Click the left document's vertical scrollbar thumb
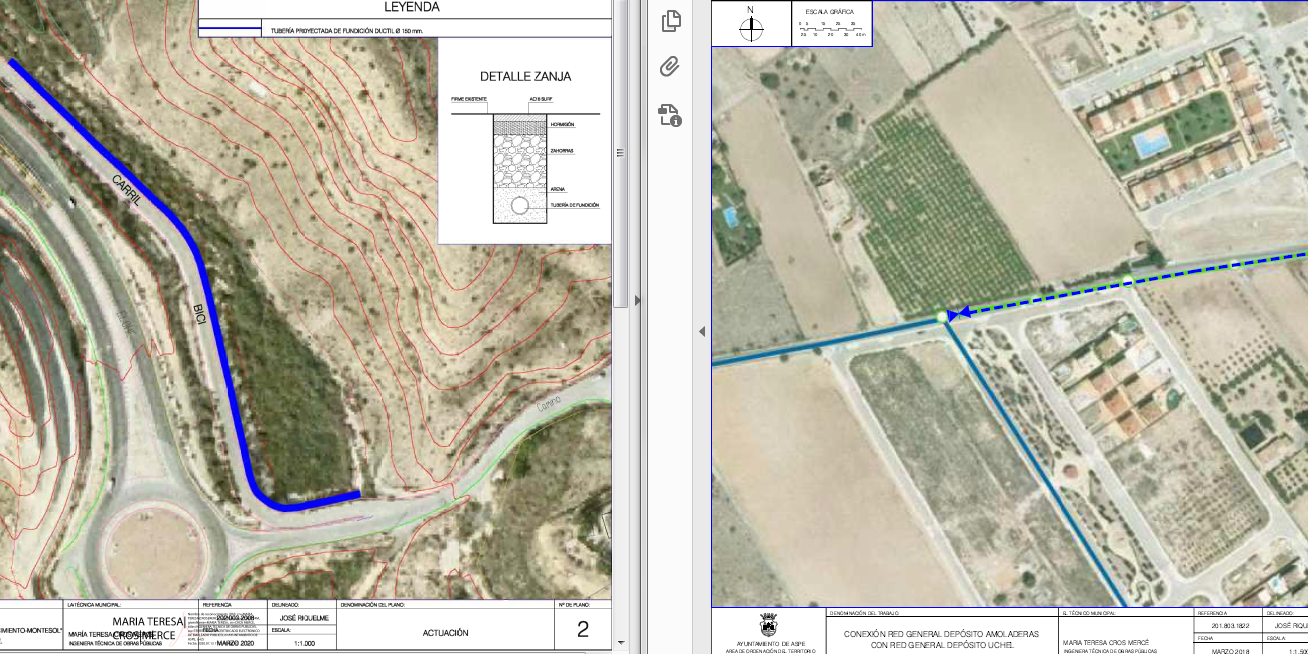 (620, 150)
